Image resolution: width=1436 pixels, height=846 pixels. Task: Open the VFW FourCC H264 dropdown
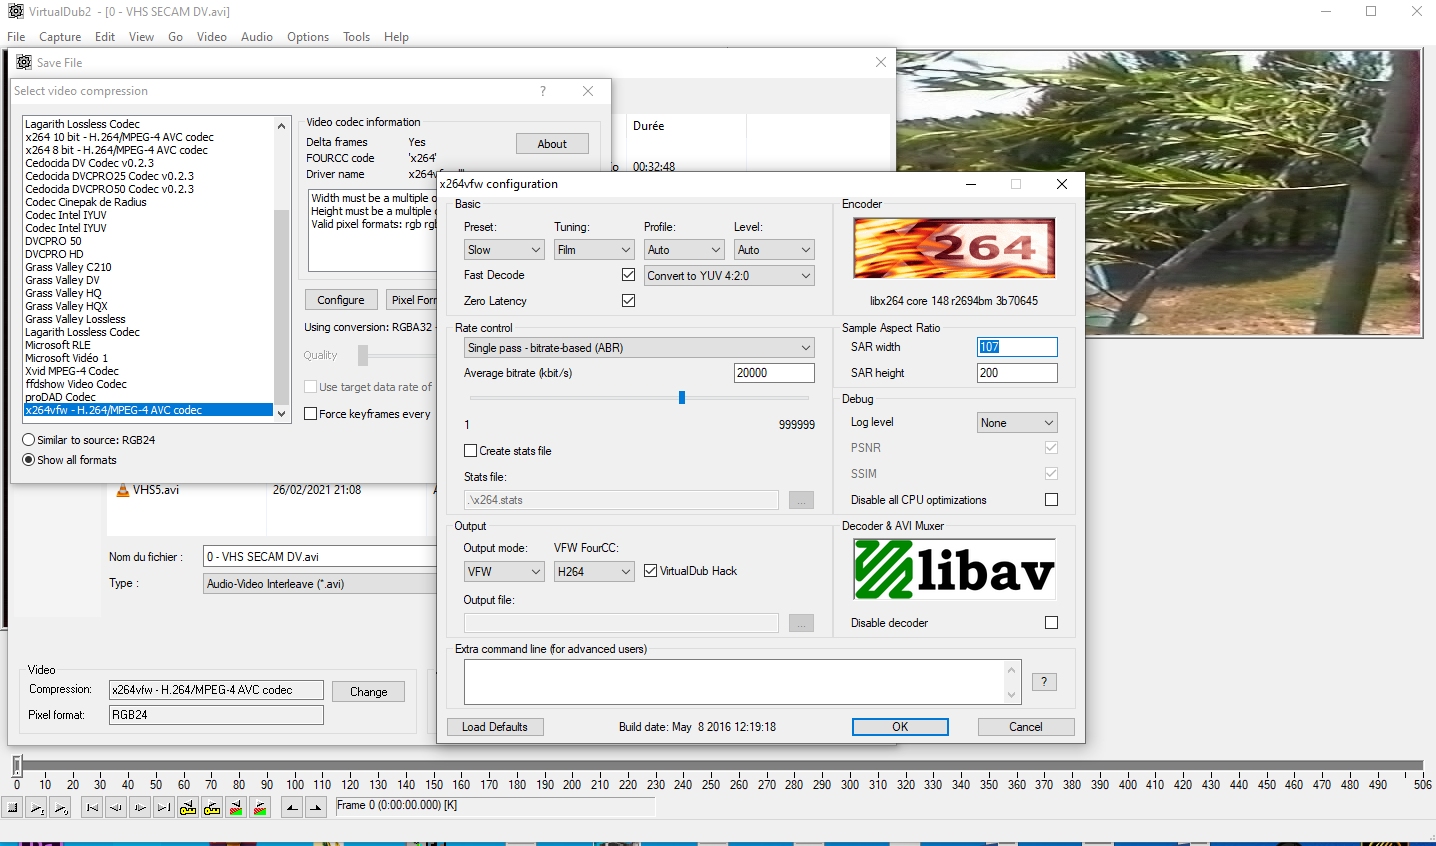(x=594, y=572)
